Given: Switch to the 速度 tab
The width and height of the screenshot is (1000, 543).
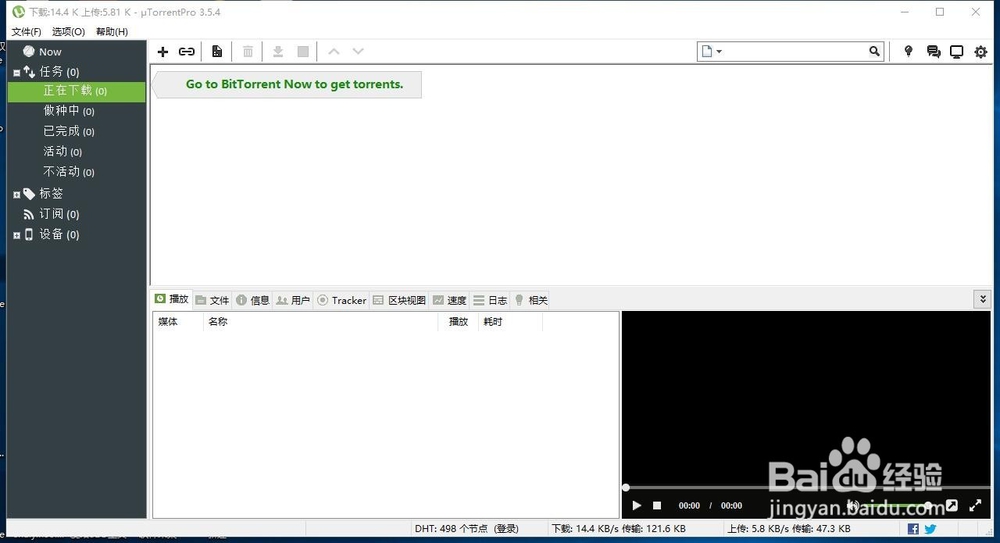Looking at the screenshot, I should point(450,300).
